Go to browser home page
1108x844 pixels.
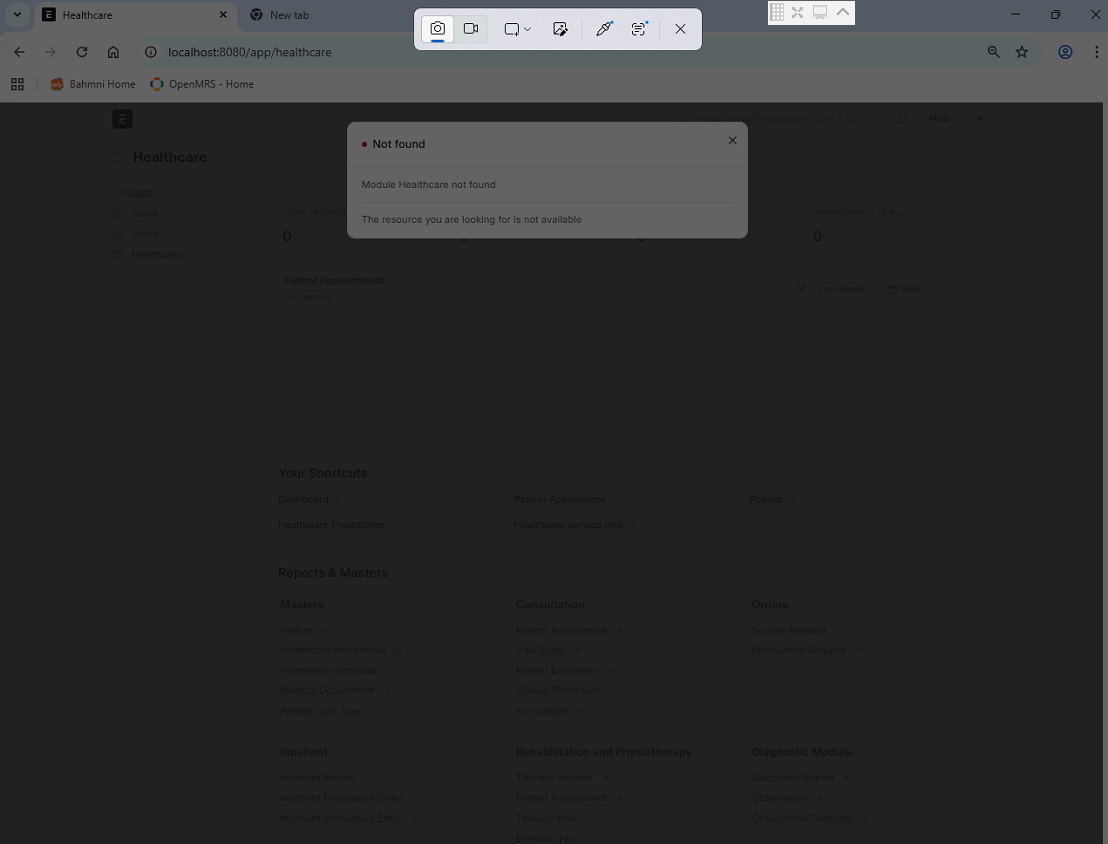pos(113,52)
